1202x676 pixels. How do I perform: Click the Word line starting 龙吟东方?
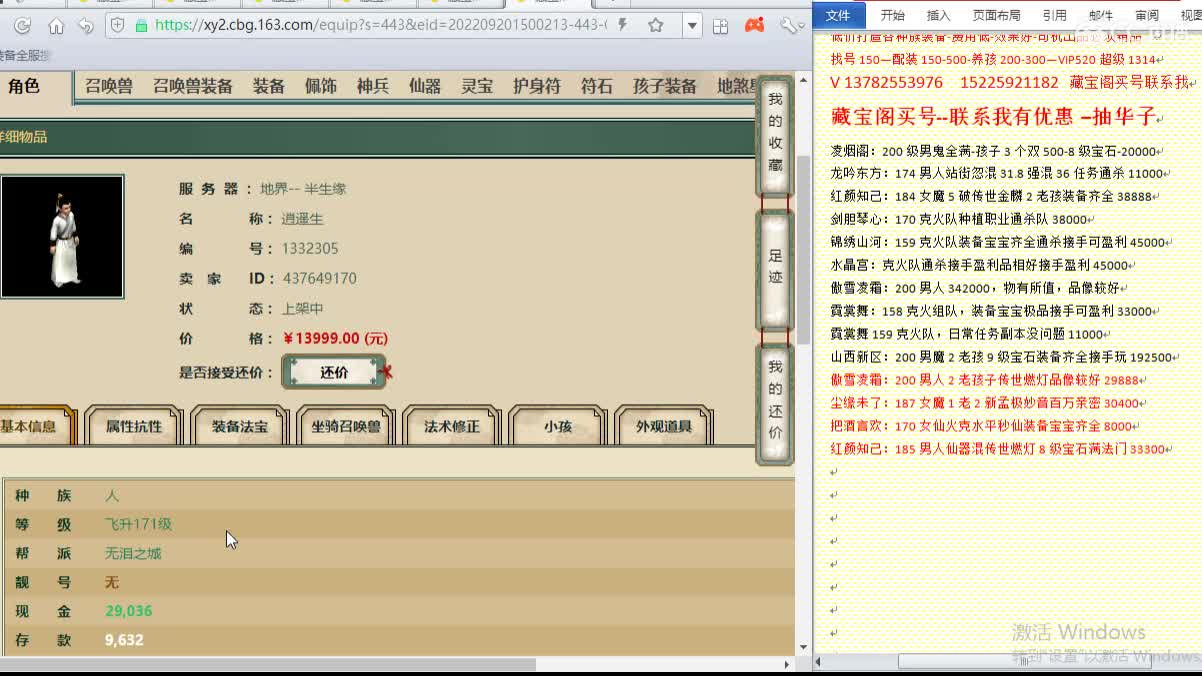997,174
